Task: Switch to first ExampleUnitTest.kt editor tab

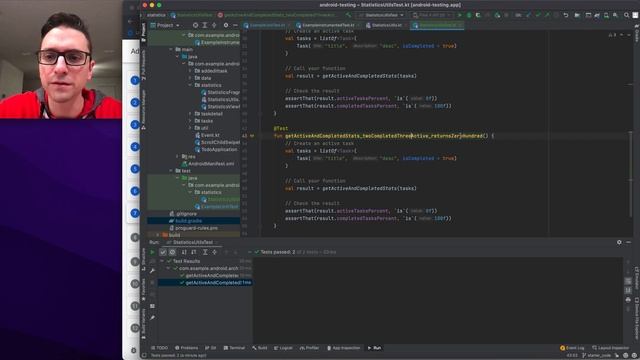Action: (267, 25)
